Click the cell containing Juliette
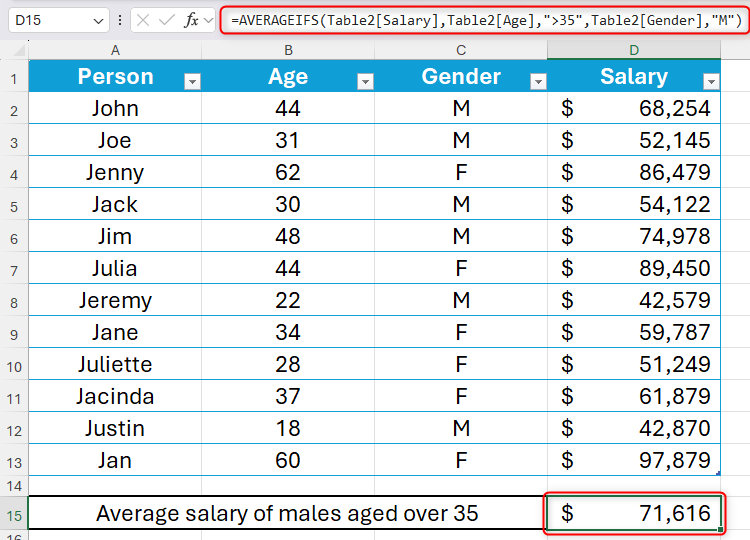Screen dimensions: 750x540 (115, 364)
